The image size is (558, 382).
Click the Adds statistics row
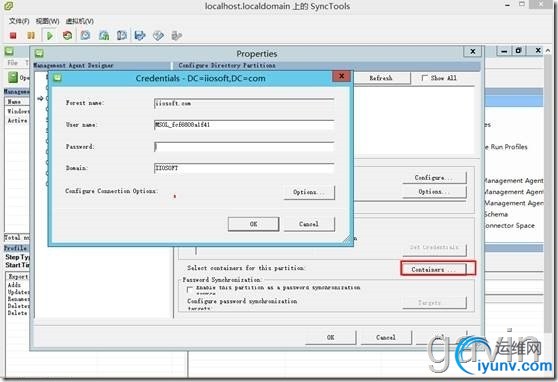15,285
